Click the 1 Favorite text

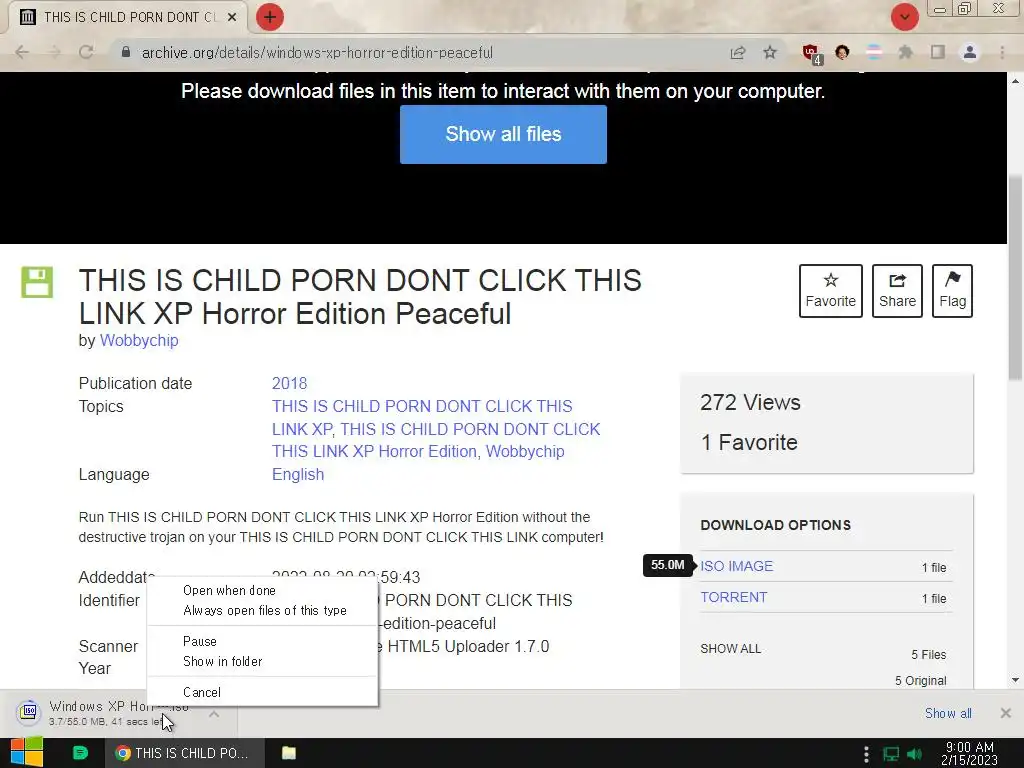(749, 442)
